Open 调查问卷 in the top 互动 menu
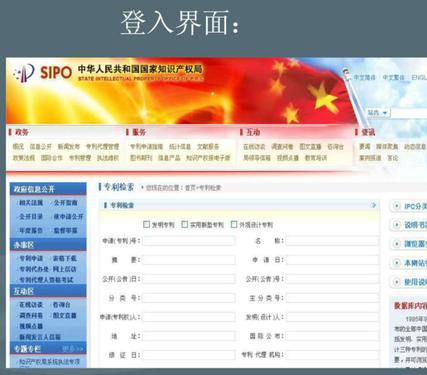 pos(282,147)
